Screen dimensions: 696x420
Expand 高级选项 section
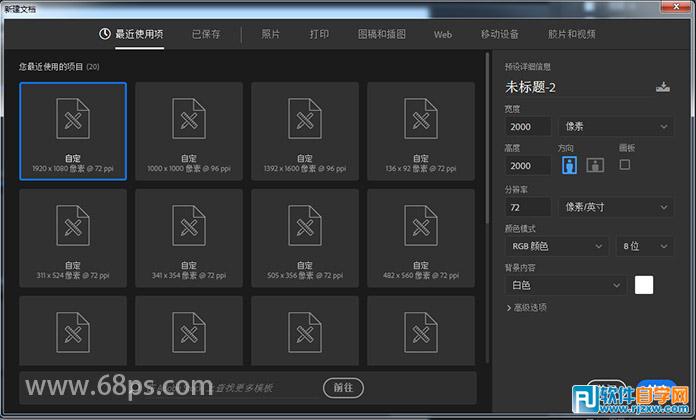526,307
